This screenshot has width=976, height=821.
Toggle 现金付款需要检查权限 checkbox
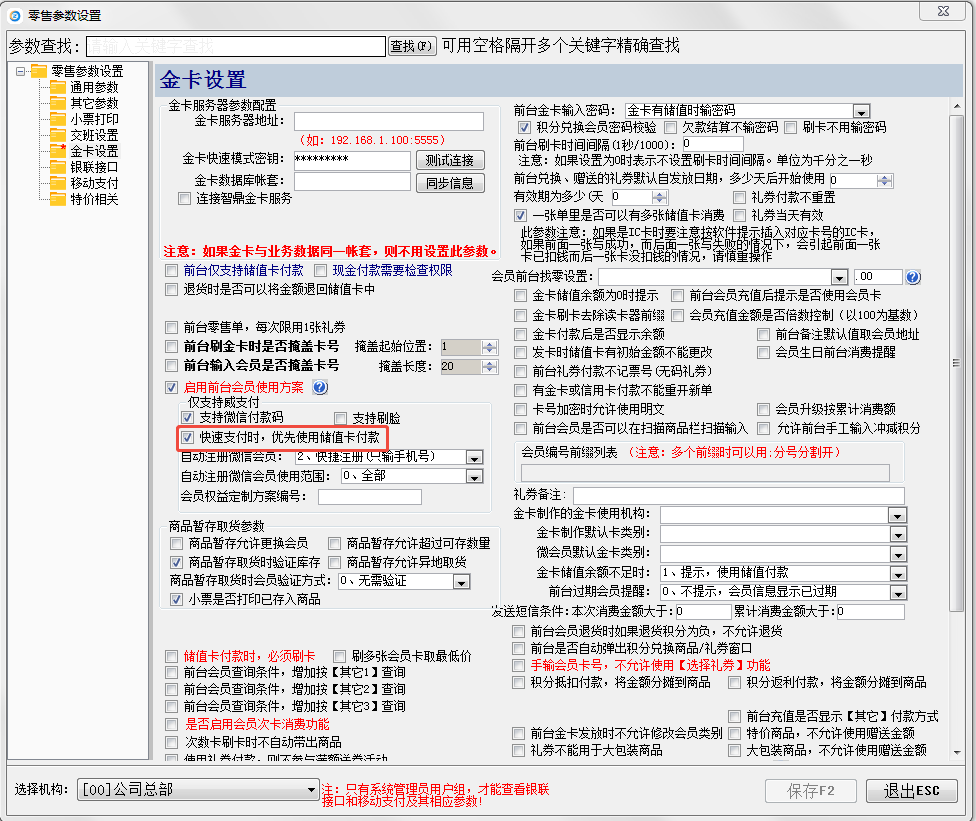321,271
